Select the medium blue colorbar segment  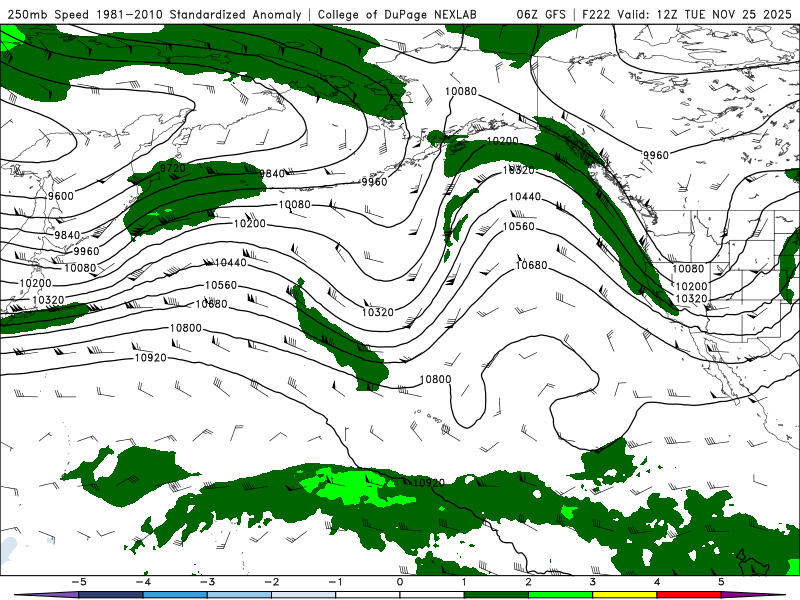tap(174, 595)
